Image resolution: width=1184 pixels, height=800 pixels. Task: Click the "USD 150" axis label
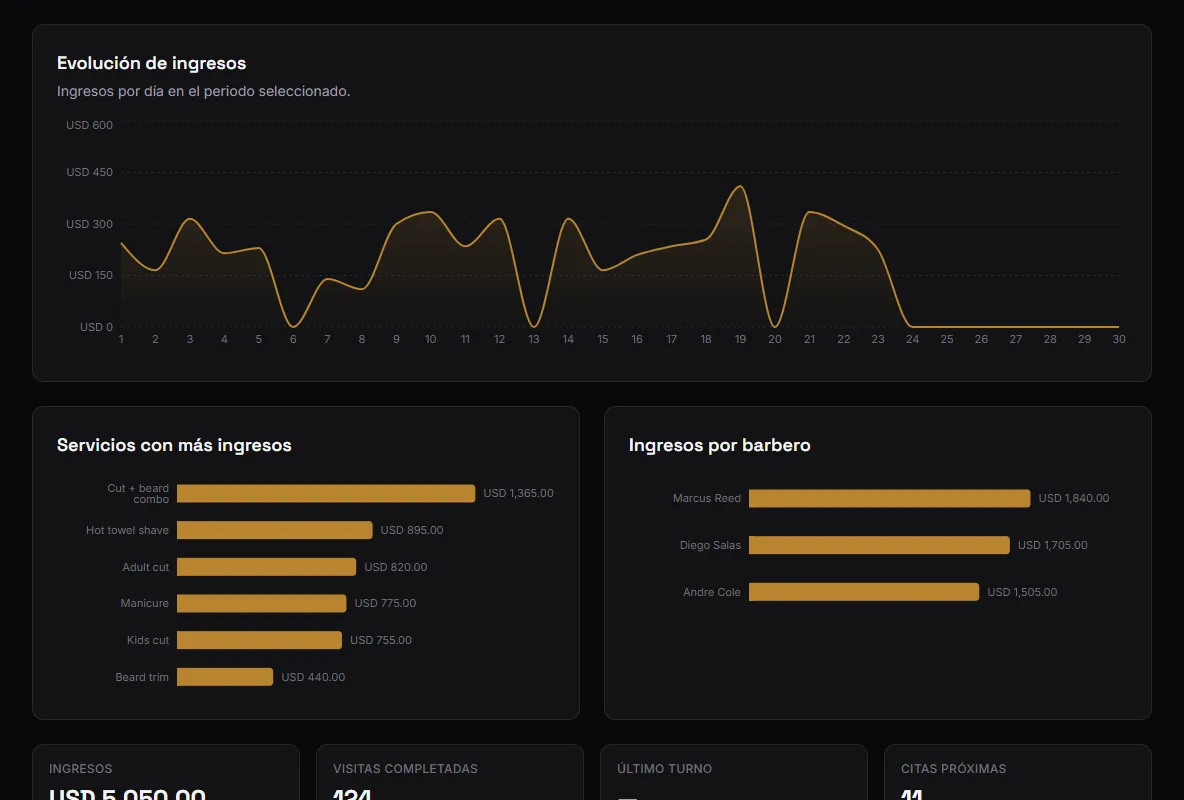tap(91, 275)
